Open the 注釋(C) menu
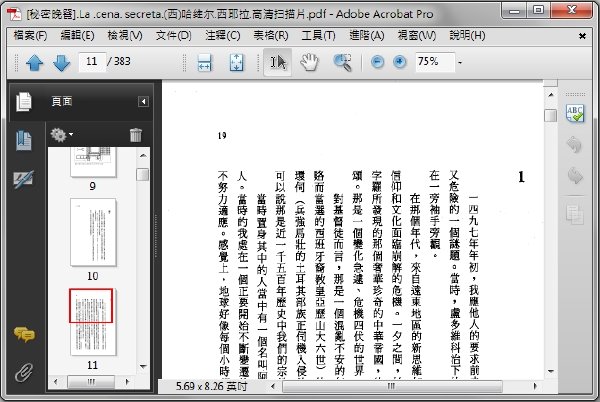This screenshot has width=600, height=402. point(222,36)
